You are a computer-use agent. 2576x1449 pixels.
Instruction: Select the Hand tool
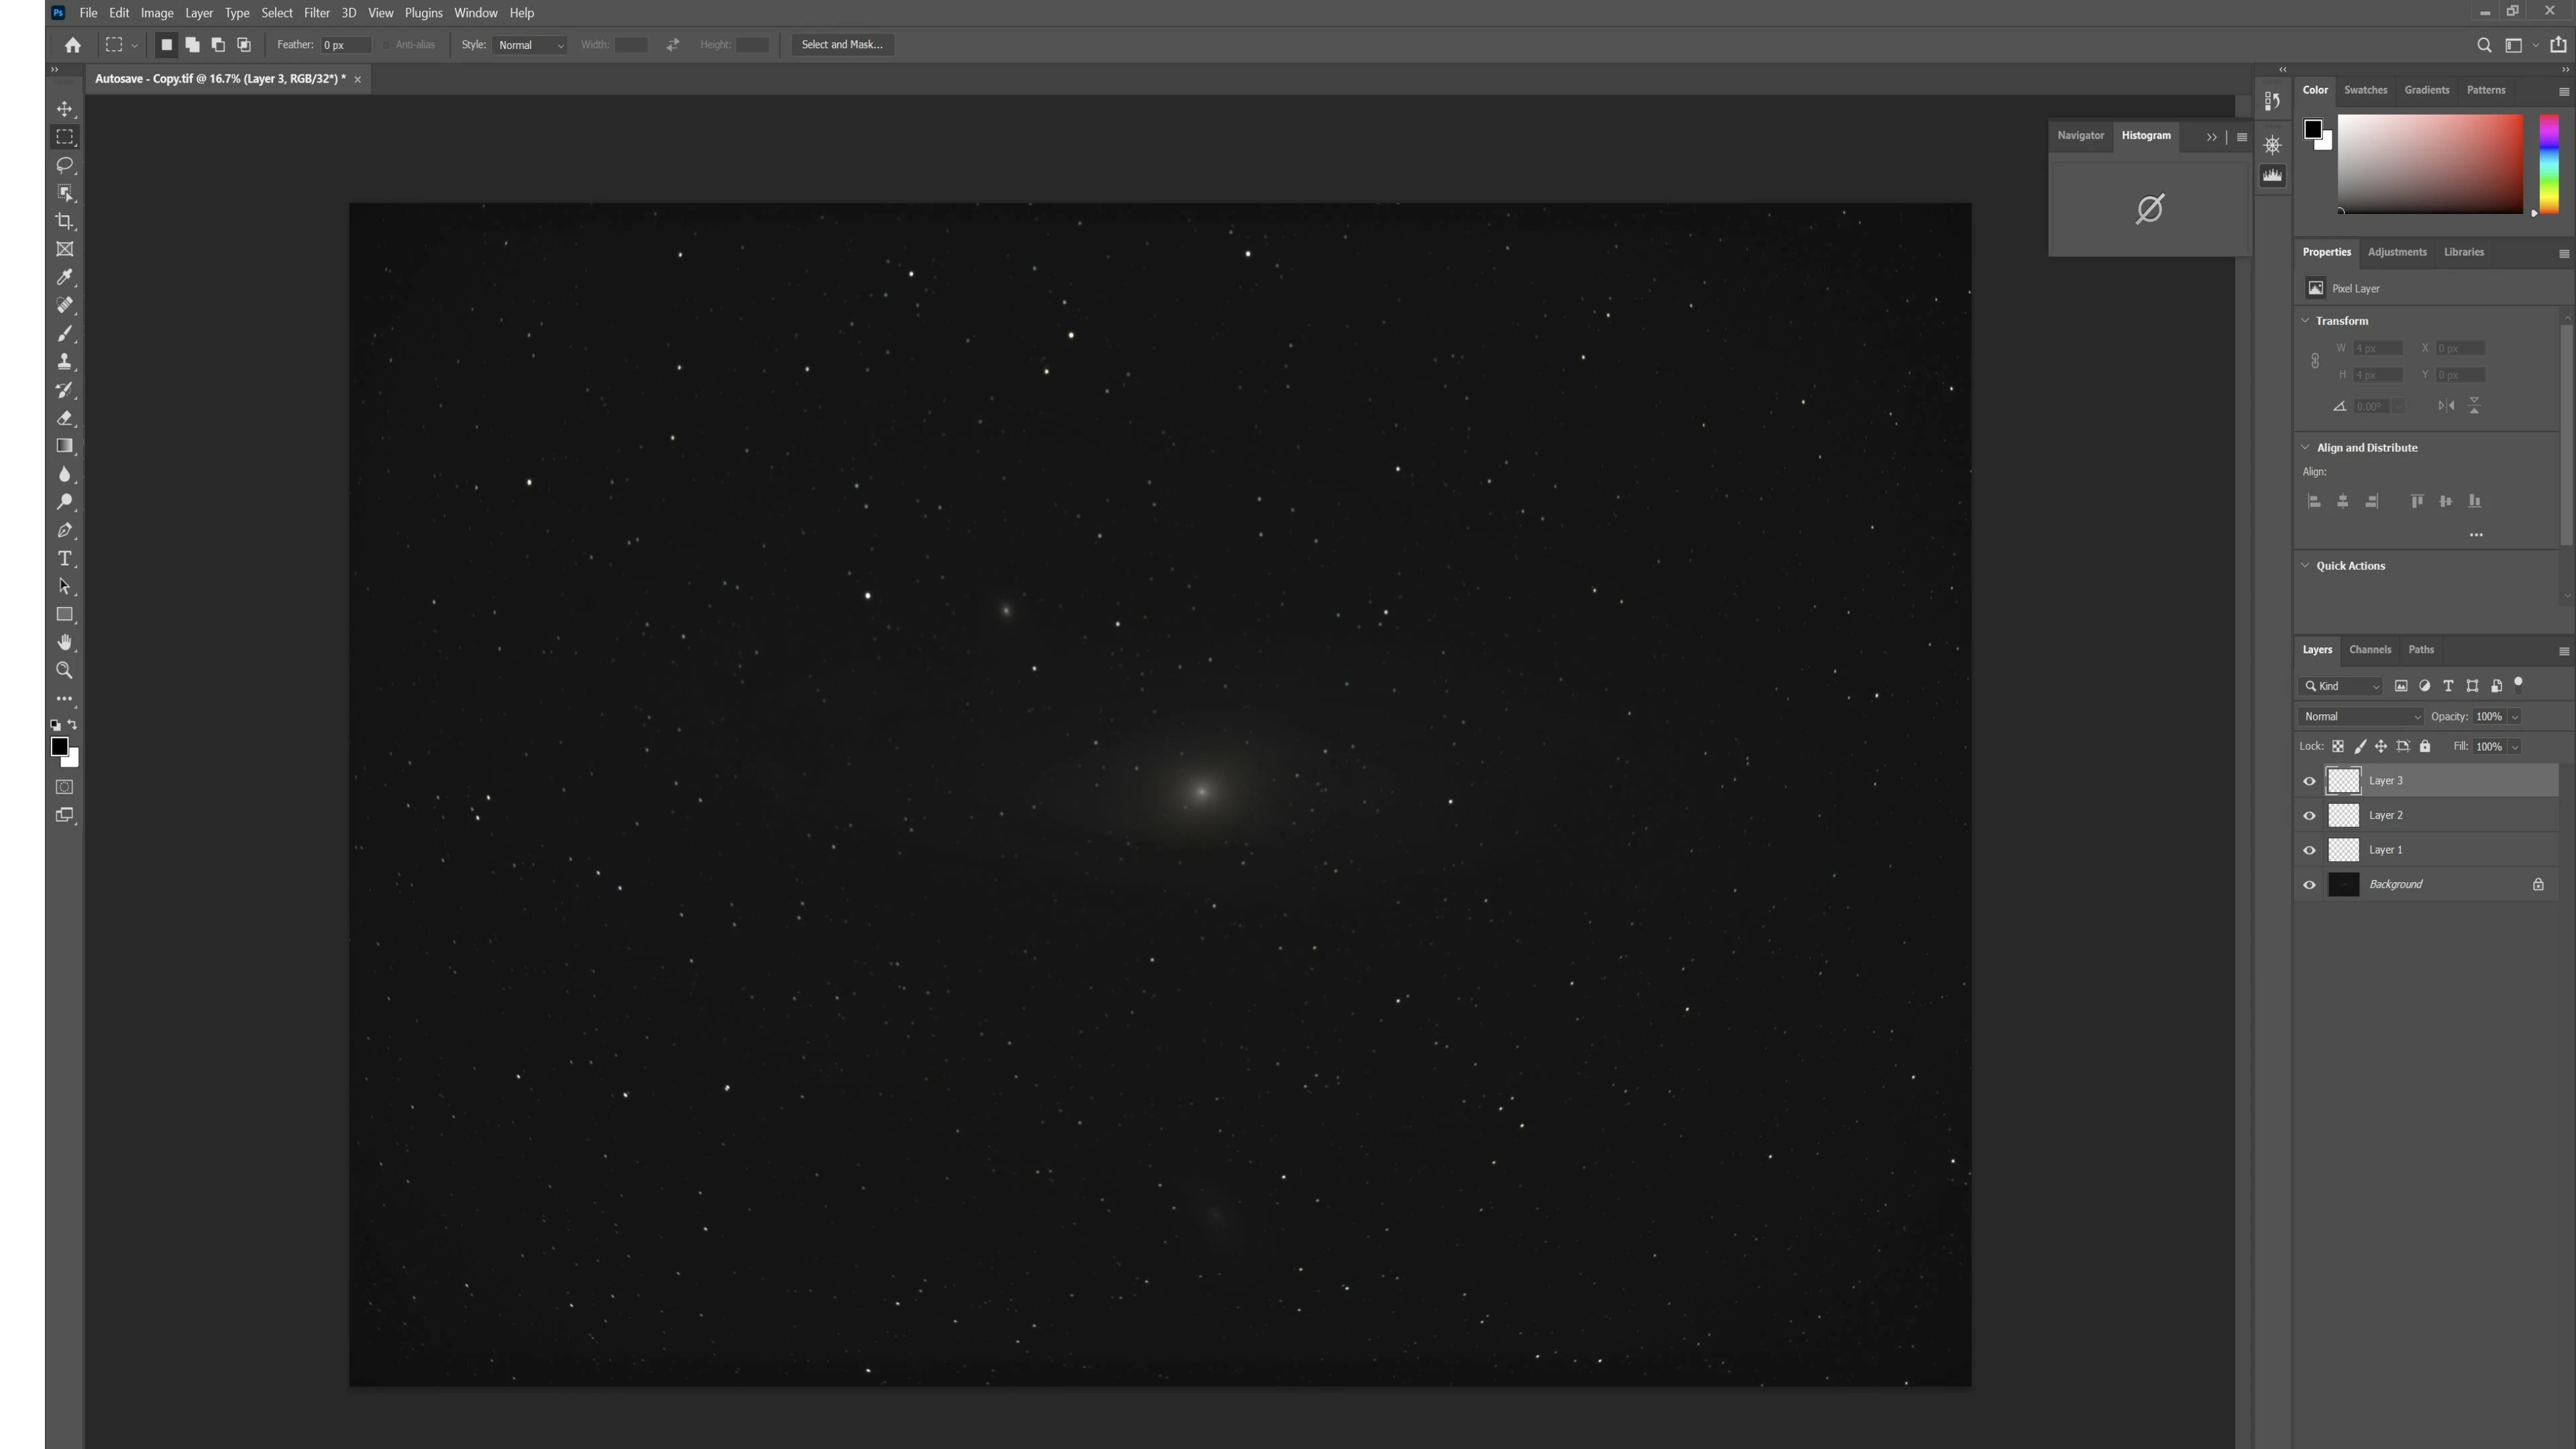tap(64, 642)
